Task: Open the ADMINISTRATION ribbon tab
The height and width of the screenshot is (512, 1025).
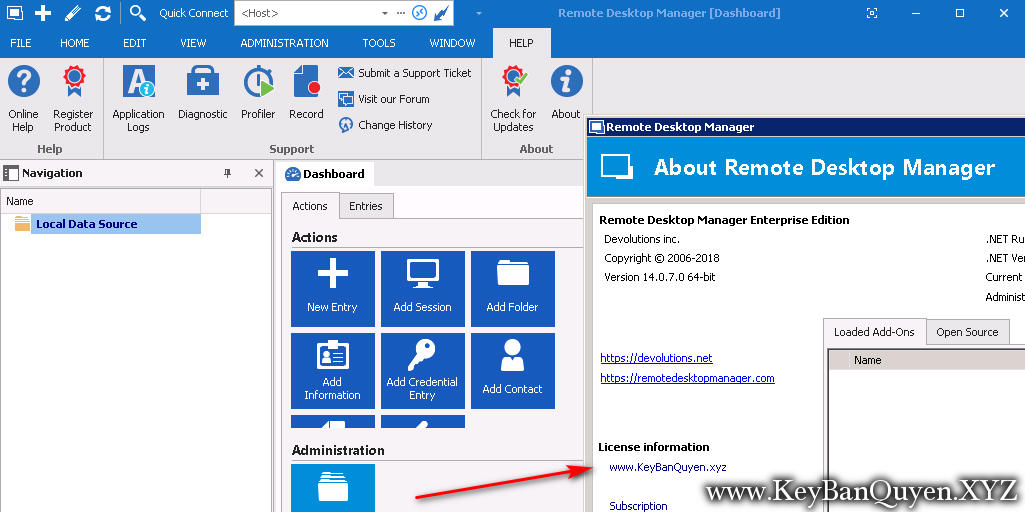Action: [x=284, y=43]
